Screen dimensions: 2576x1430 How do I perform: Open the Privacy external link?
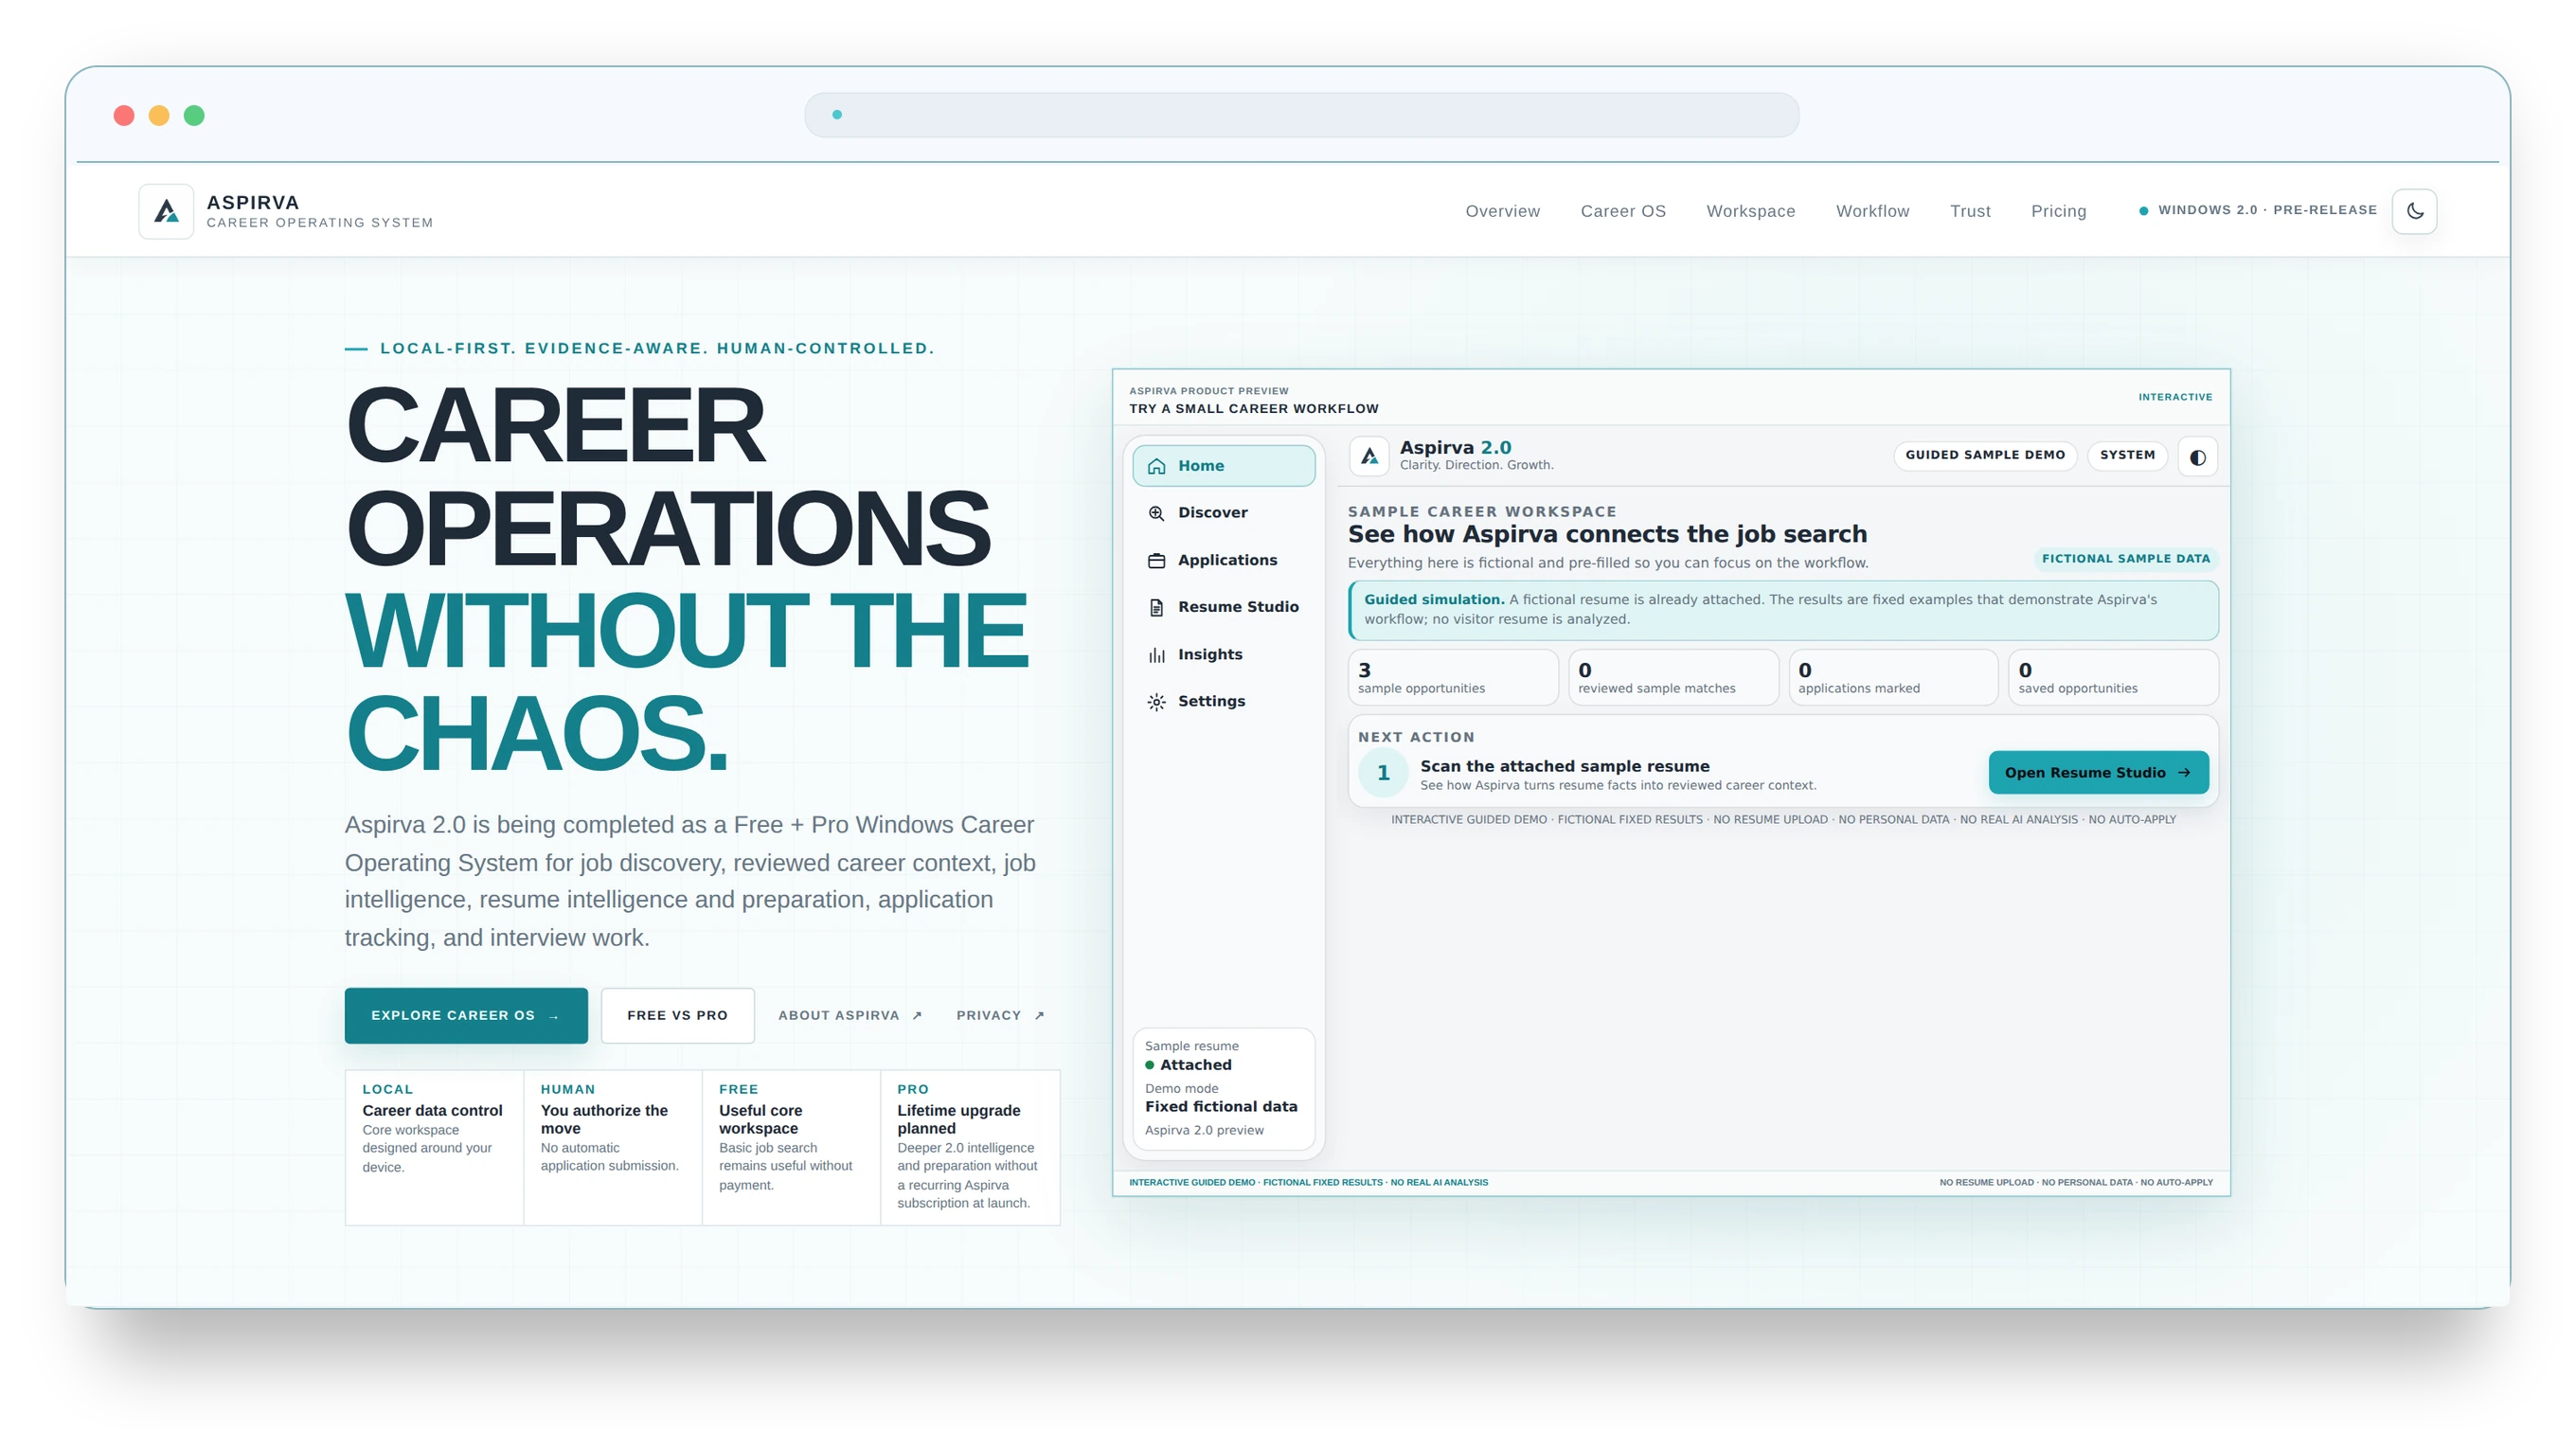pyautogui.click(x=1000, y=1015)
